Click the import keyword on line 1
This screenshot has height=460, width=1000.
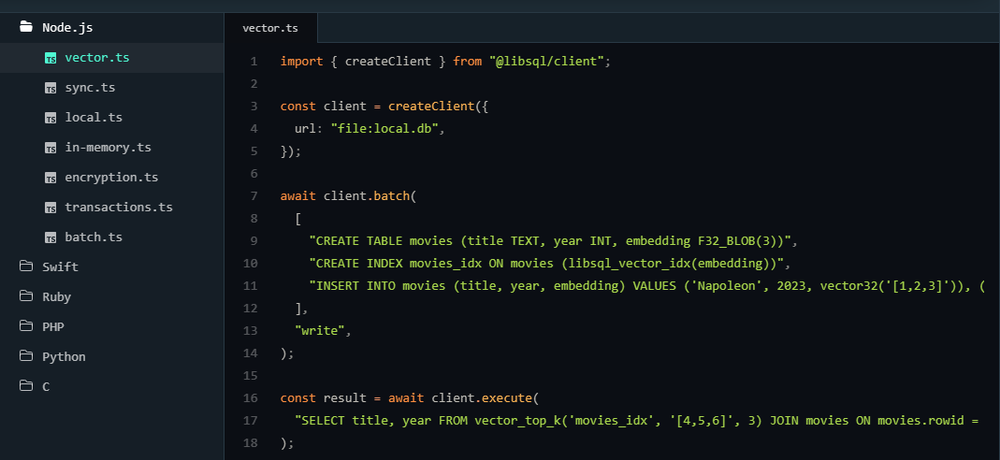302,61
